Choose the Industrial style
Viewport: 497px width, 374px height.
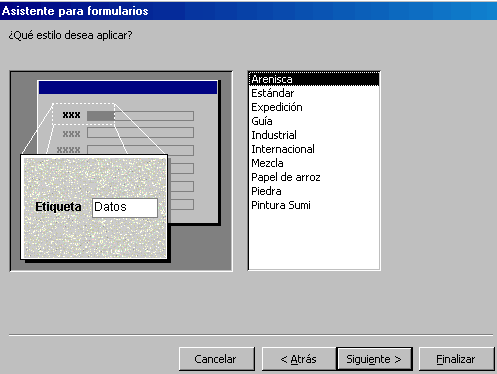(314, 135)
